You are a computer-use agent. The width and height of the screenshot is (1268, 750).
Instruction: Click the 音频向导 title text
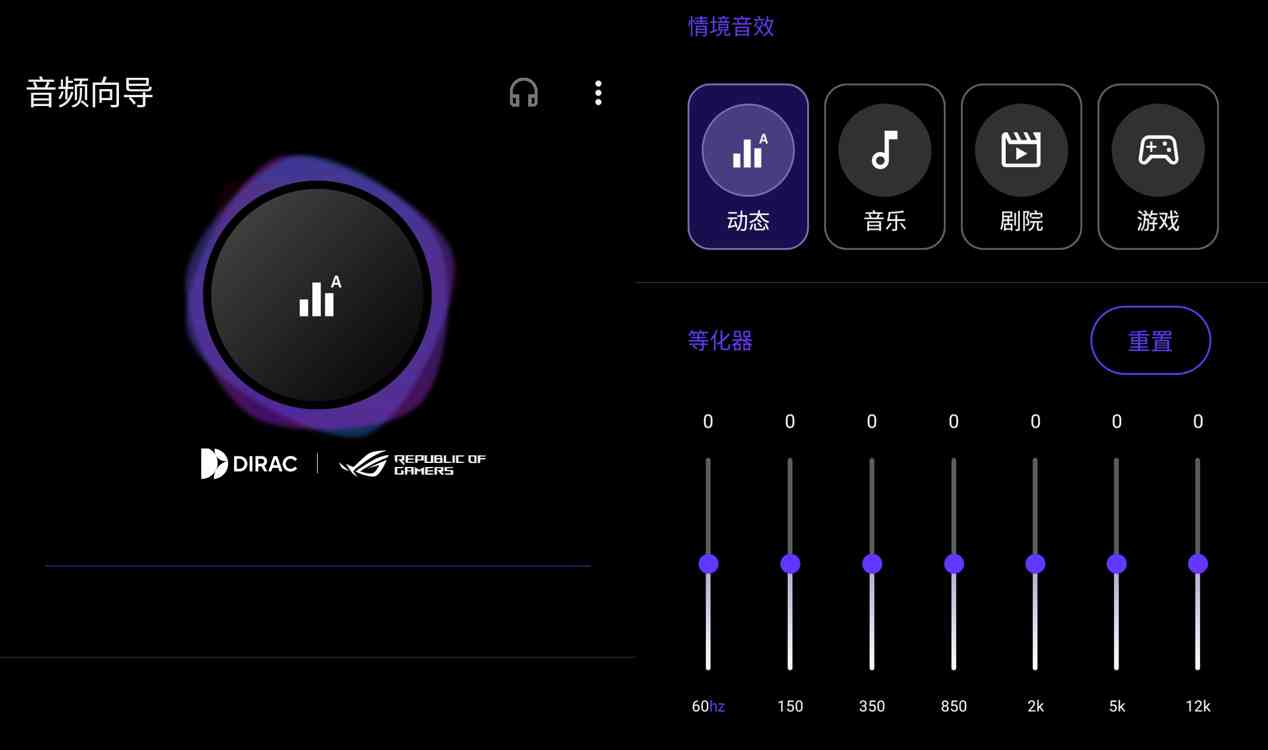pyautogui.click(x=90, y=93)
